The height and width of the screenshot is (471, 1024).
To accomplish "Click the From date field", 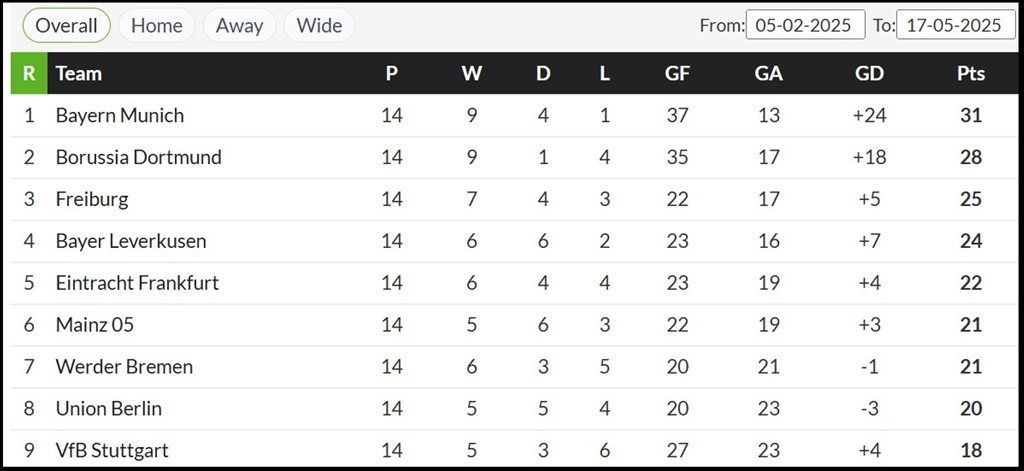I will (x=805, y=25).
